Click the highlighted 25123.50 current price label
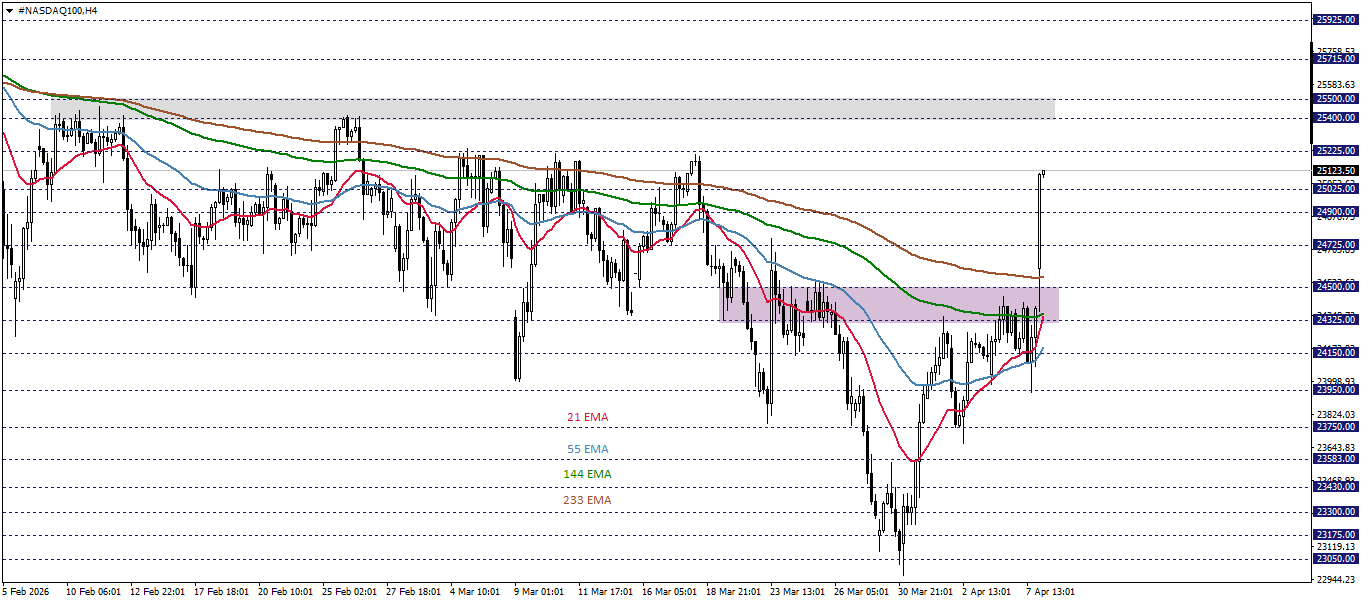The image size is (1362, 603). (1334, 169)
